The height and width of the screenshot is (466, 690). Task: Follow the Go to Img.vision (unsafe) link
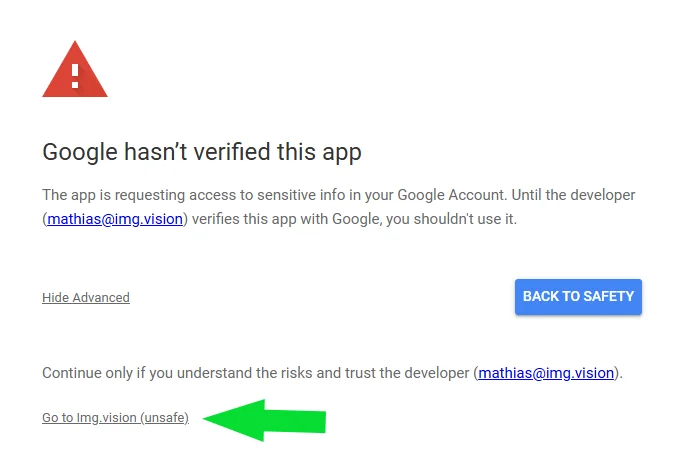[115, 417]
